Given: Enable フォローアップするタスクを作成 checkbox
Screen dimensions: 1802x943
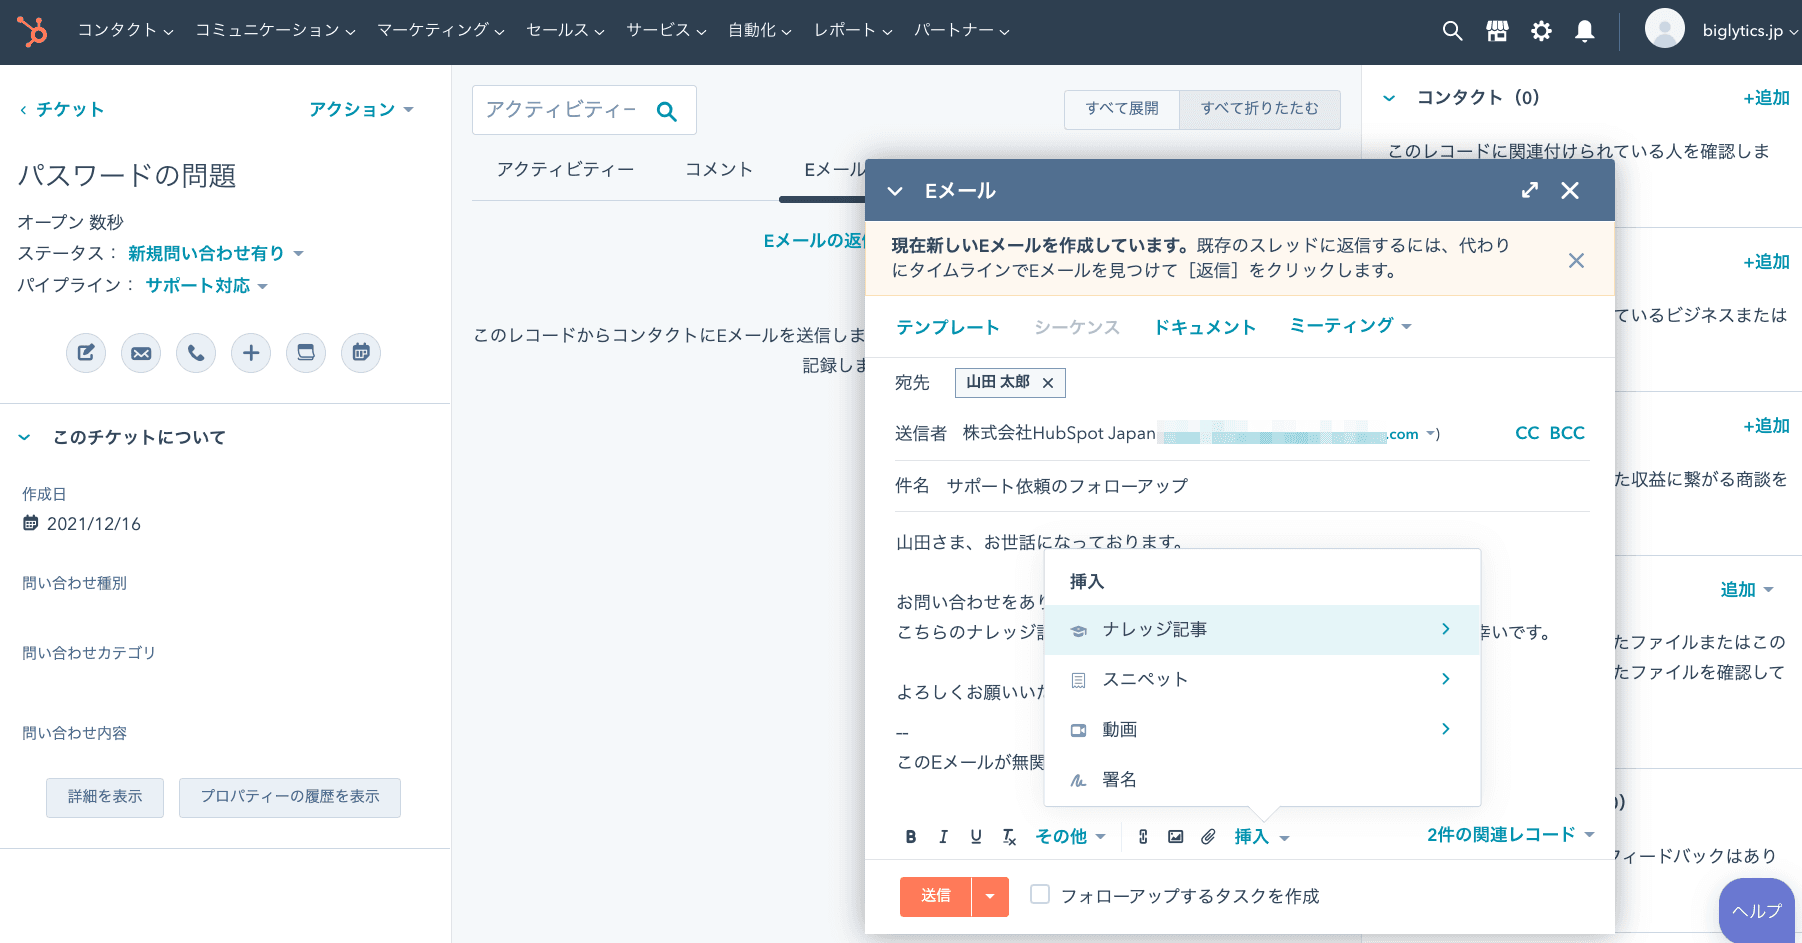Looking at the screenshot, I should pyautogui.click(x=1040, y=894).
